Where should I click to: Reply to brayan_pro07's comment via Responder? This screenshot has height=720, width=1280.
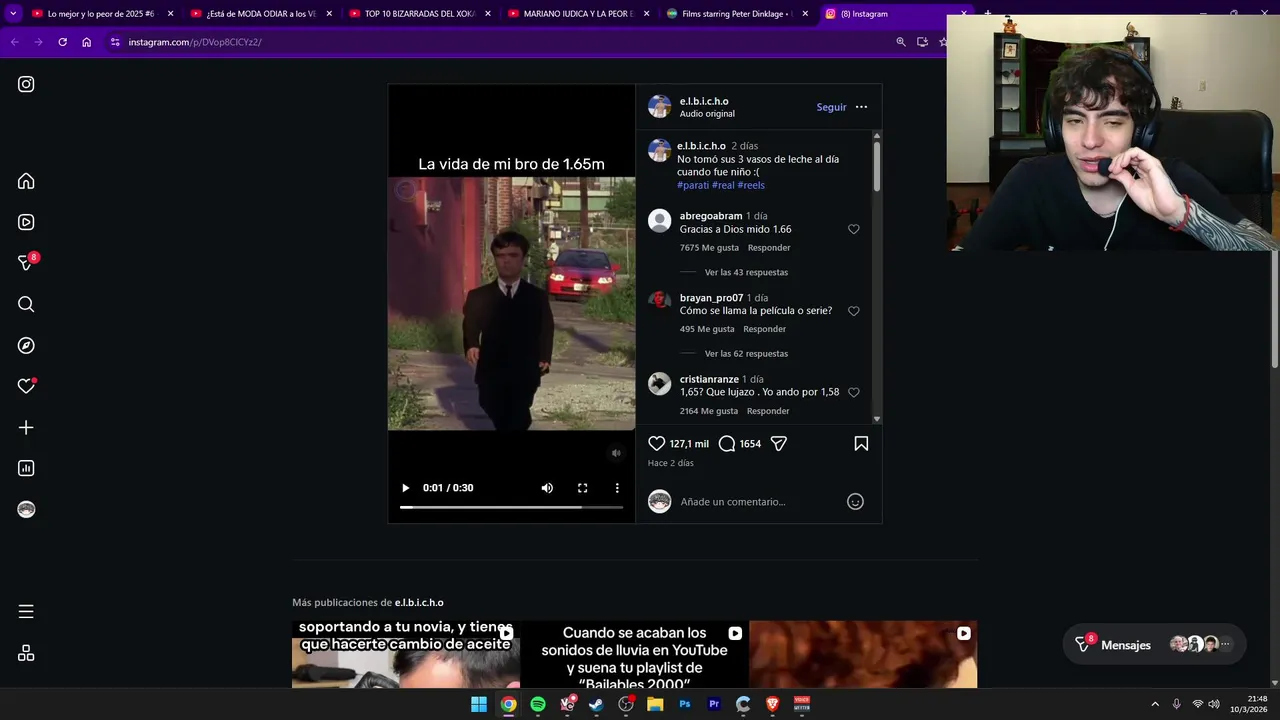point(764,329)
